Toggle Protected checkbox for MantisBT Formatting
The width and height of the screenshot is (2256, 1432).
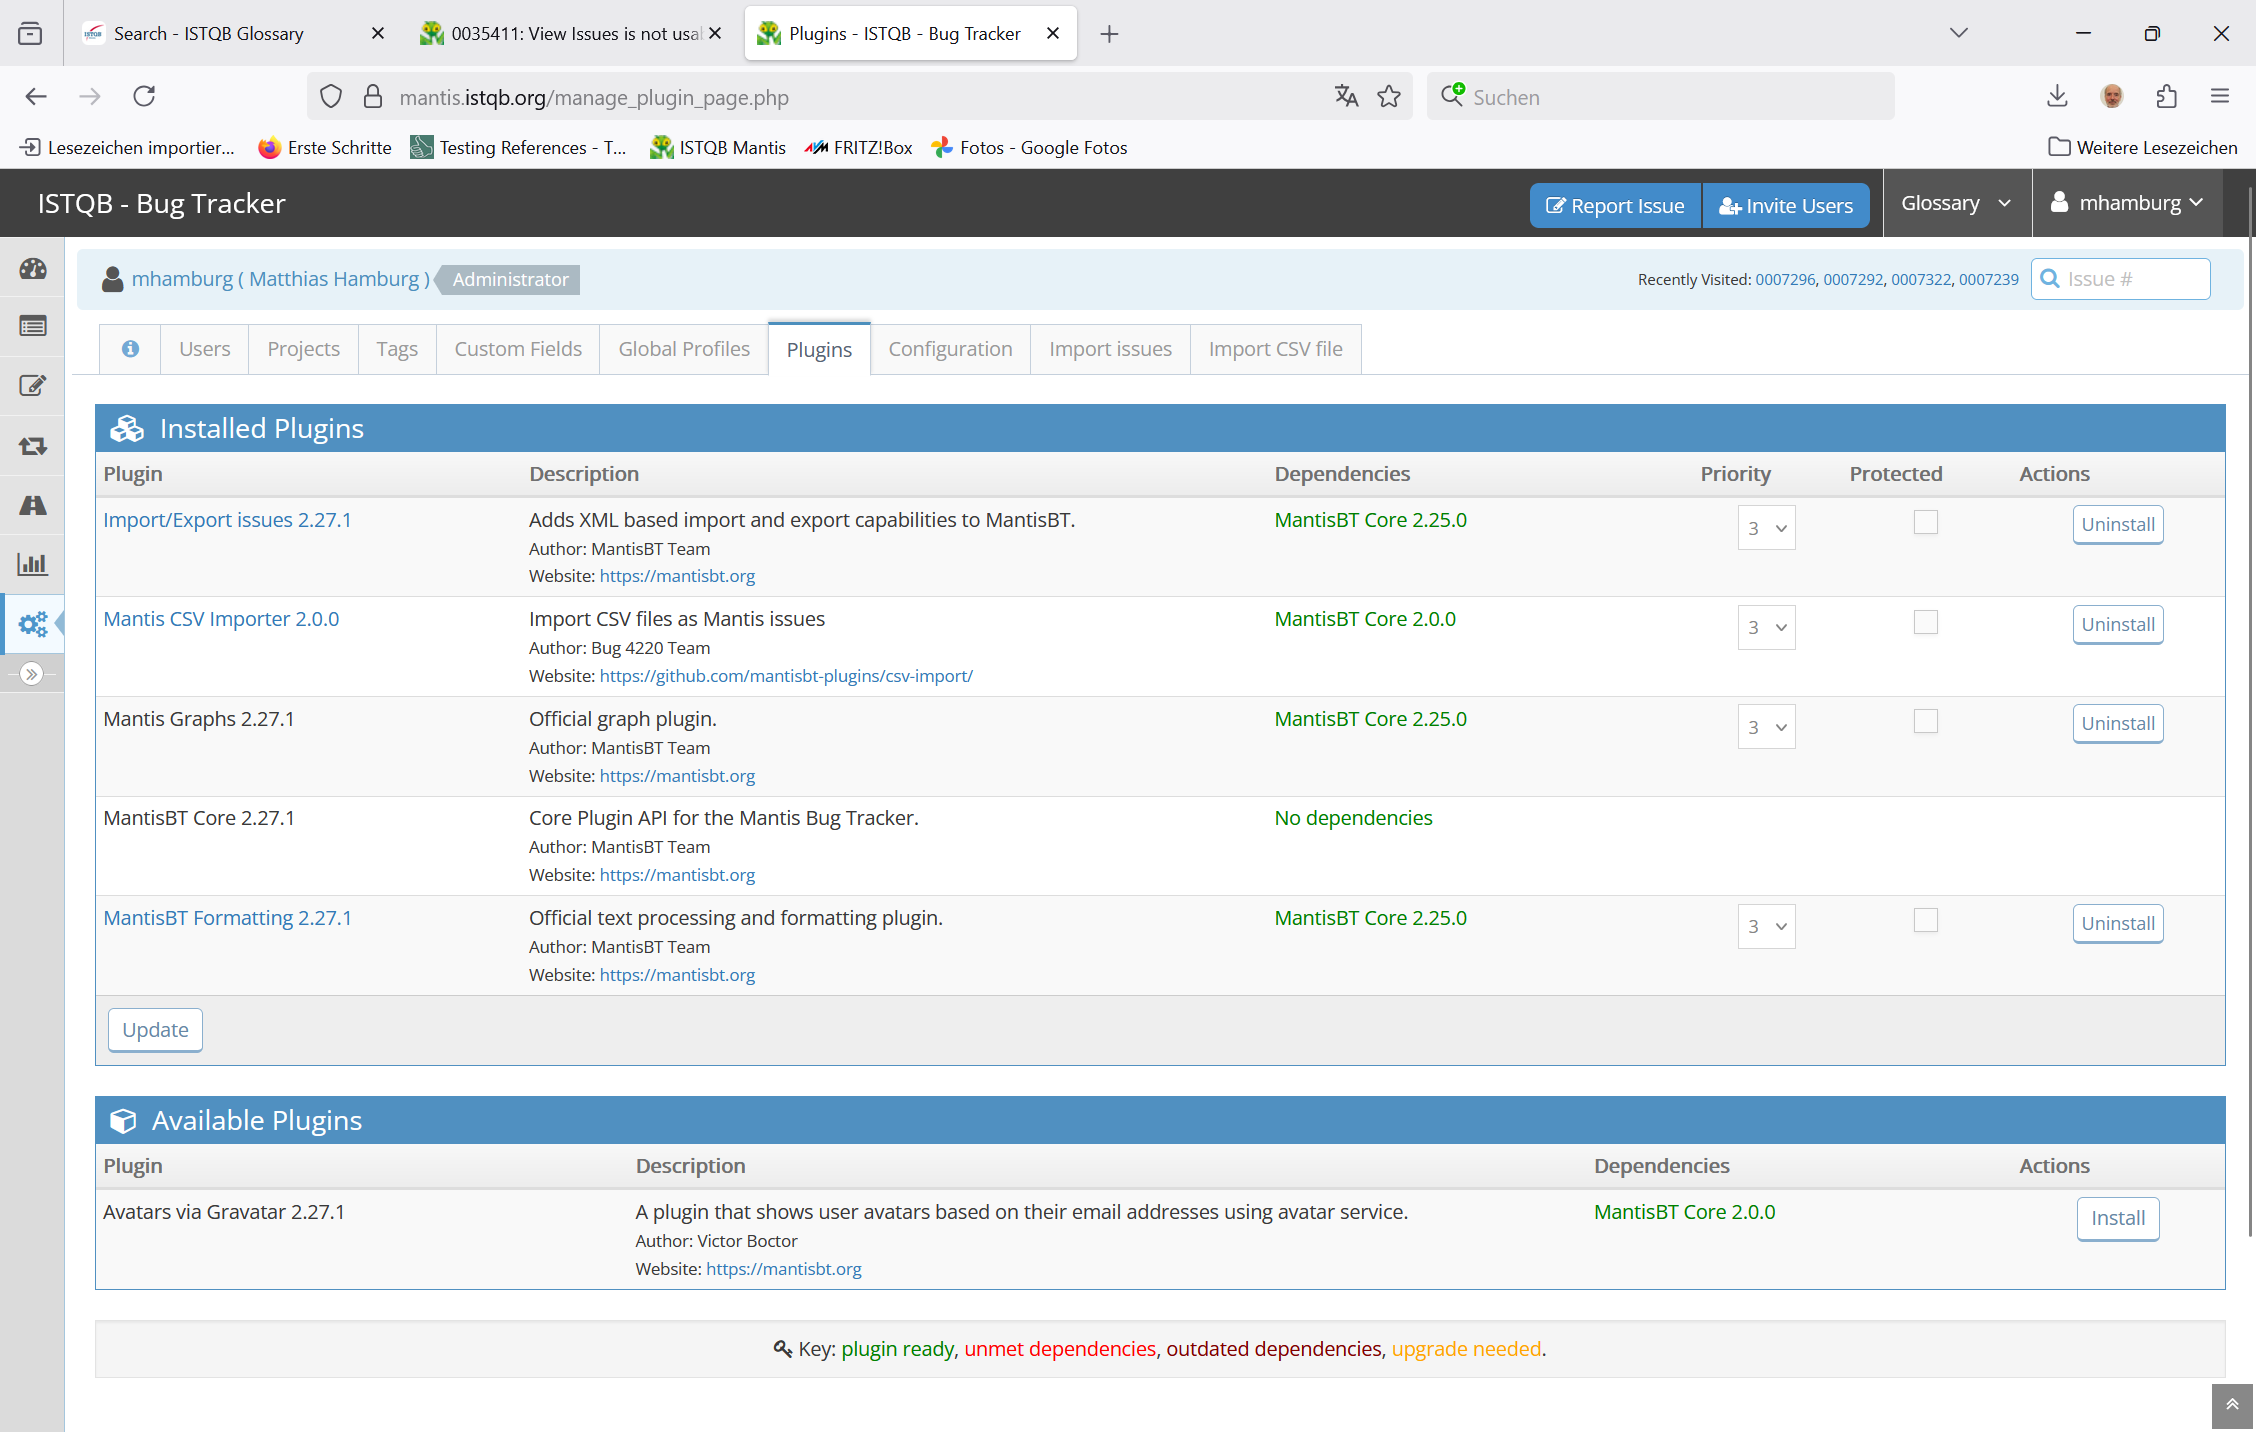1926,920
